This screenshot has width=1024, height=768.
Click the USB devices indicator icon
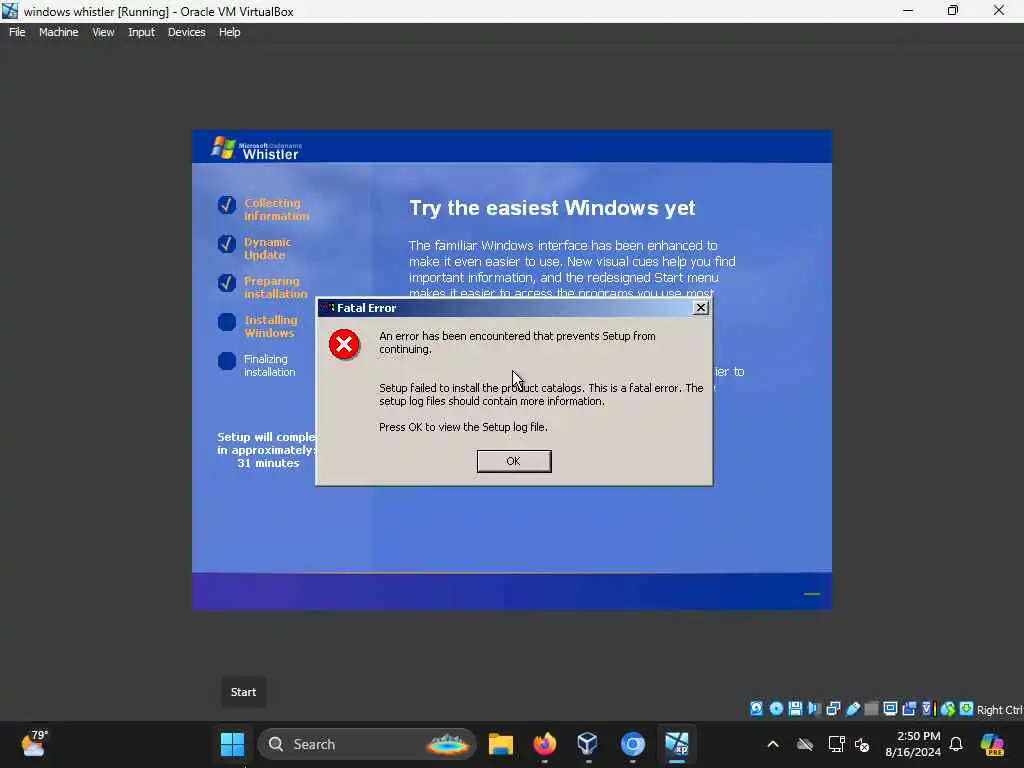(x=853, y=709)
